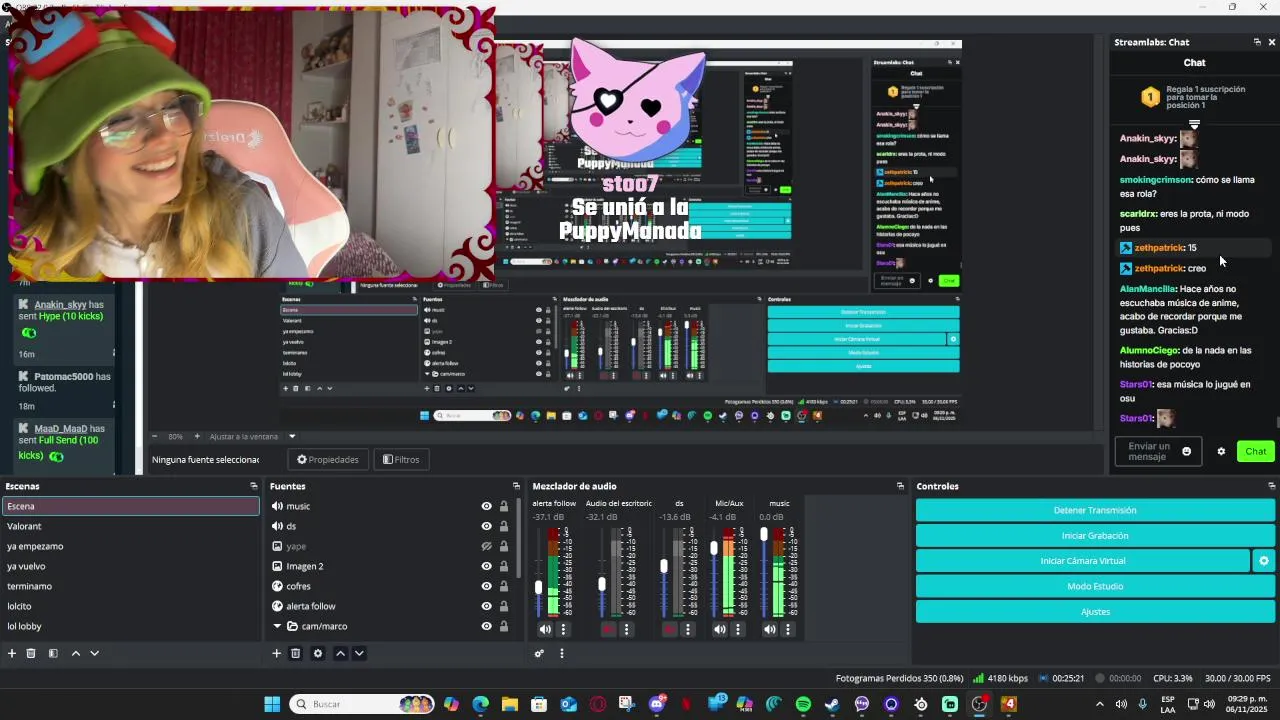Open advanced audio properties gears icon
This screenshot has height=720, width=1280.
click(x=539, y=653)
